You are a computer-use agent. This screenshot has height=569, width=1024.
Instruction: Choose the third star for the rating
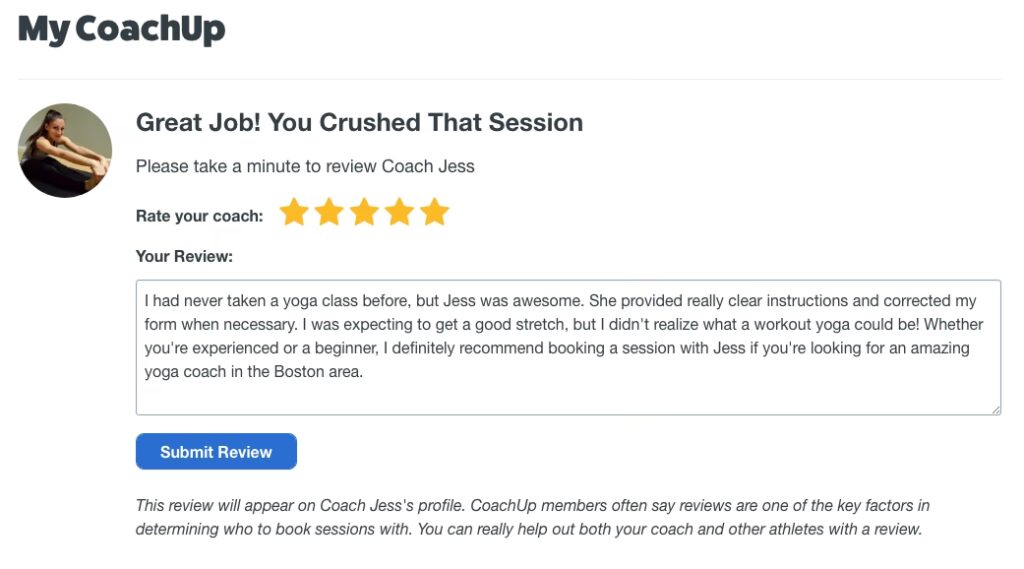[364, 212]
